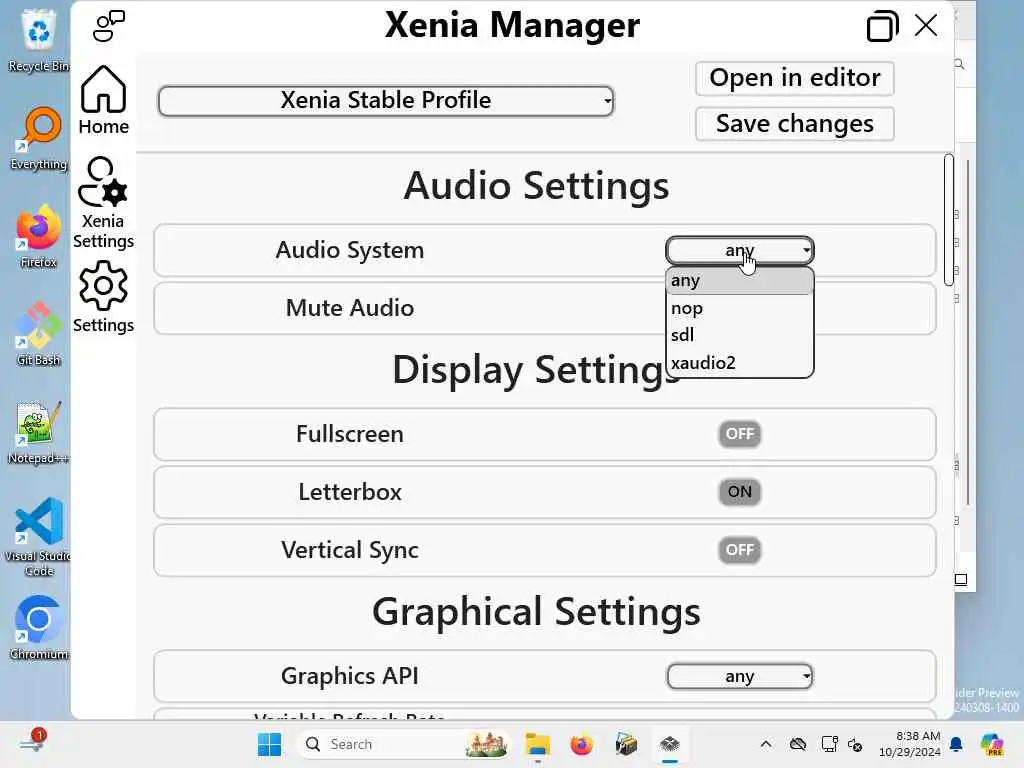Open the Graphics API dropdown

tap(739, 676)
